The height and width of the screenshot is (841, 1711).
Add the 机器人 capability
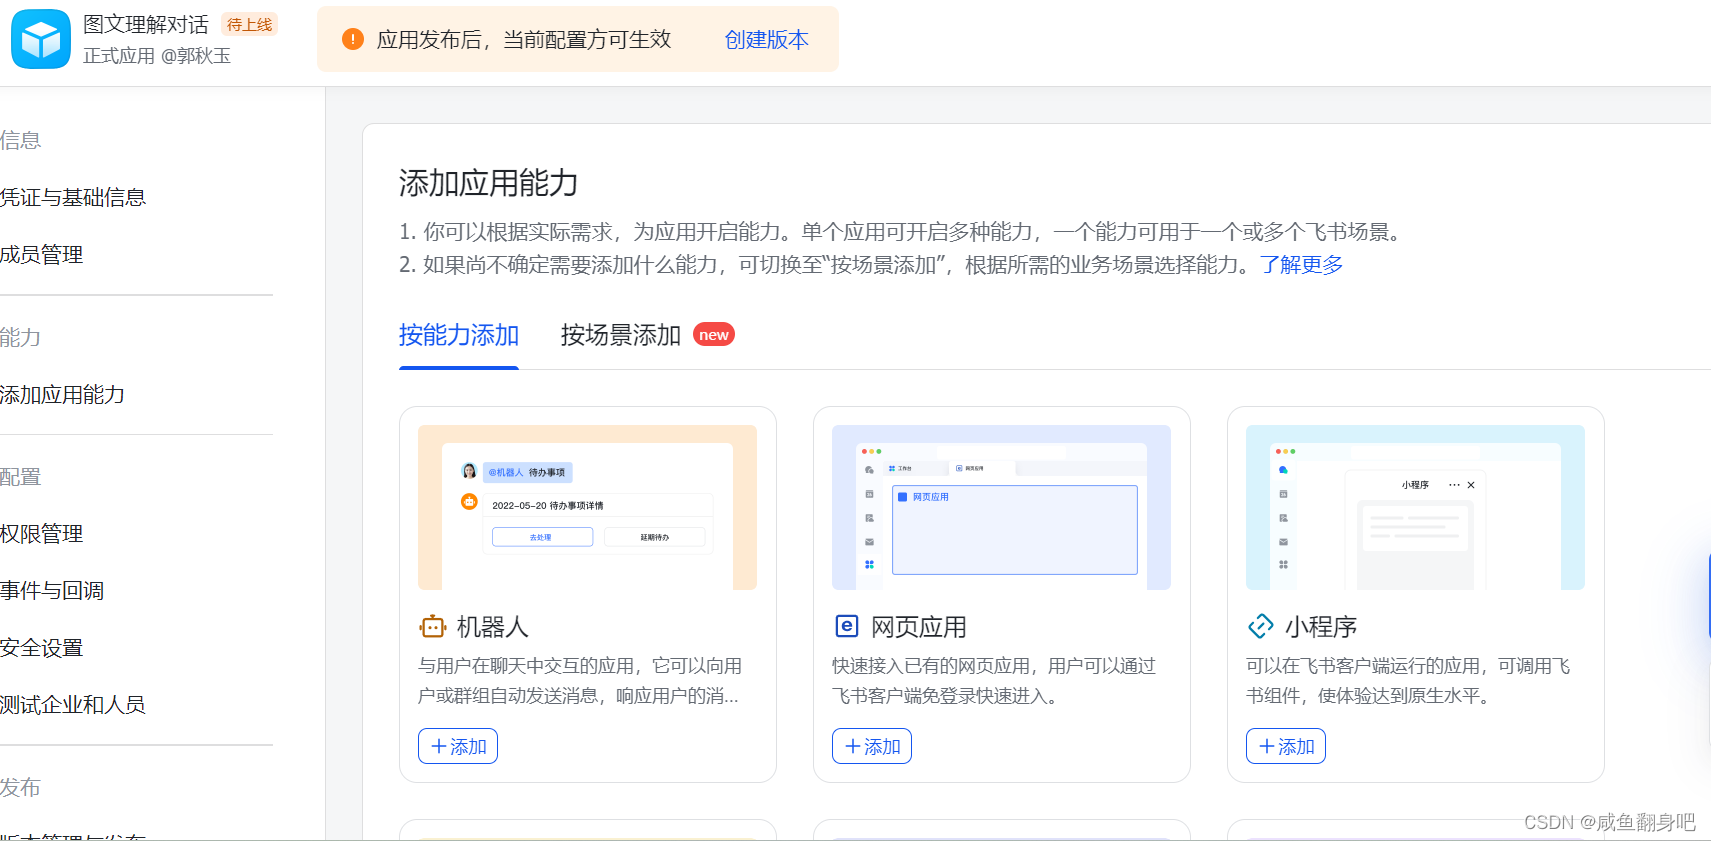[458, 746]
